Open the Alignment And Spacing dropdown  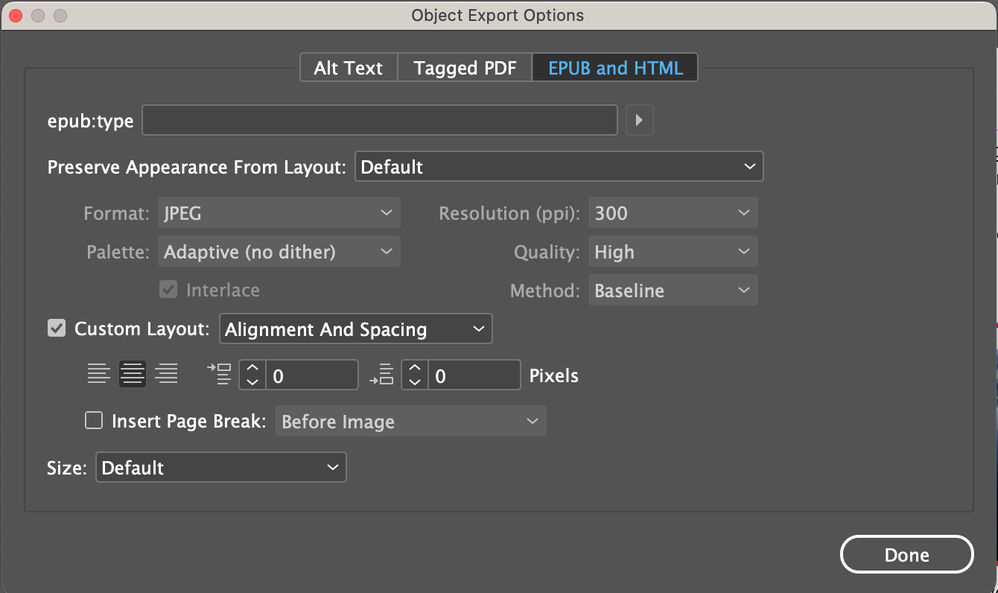coord(355,329)
